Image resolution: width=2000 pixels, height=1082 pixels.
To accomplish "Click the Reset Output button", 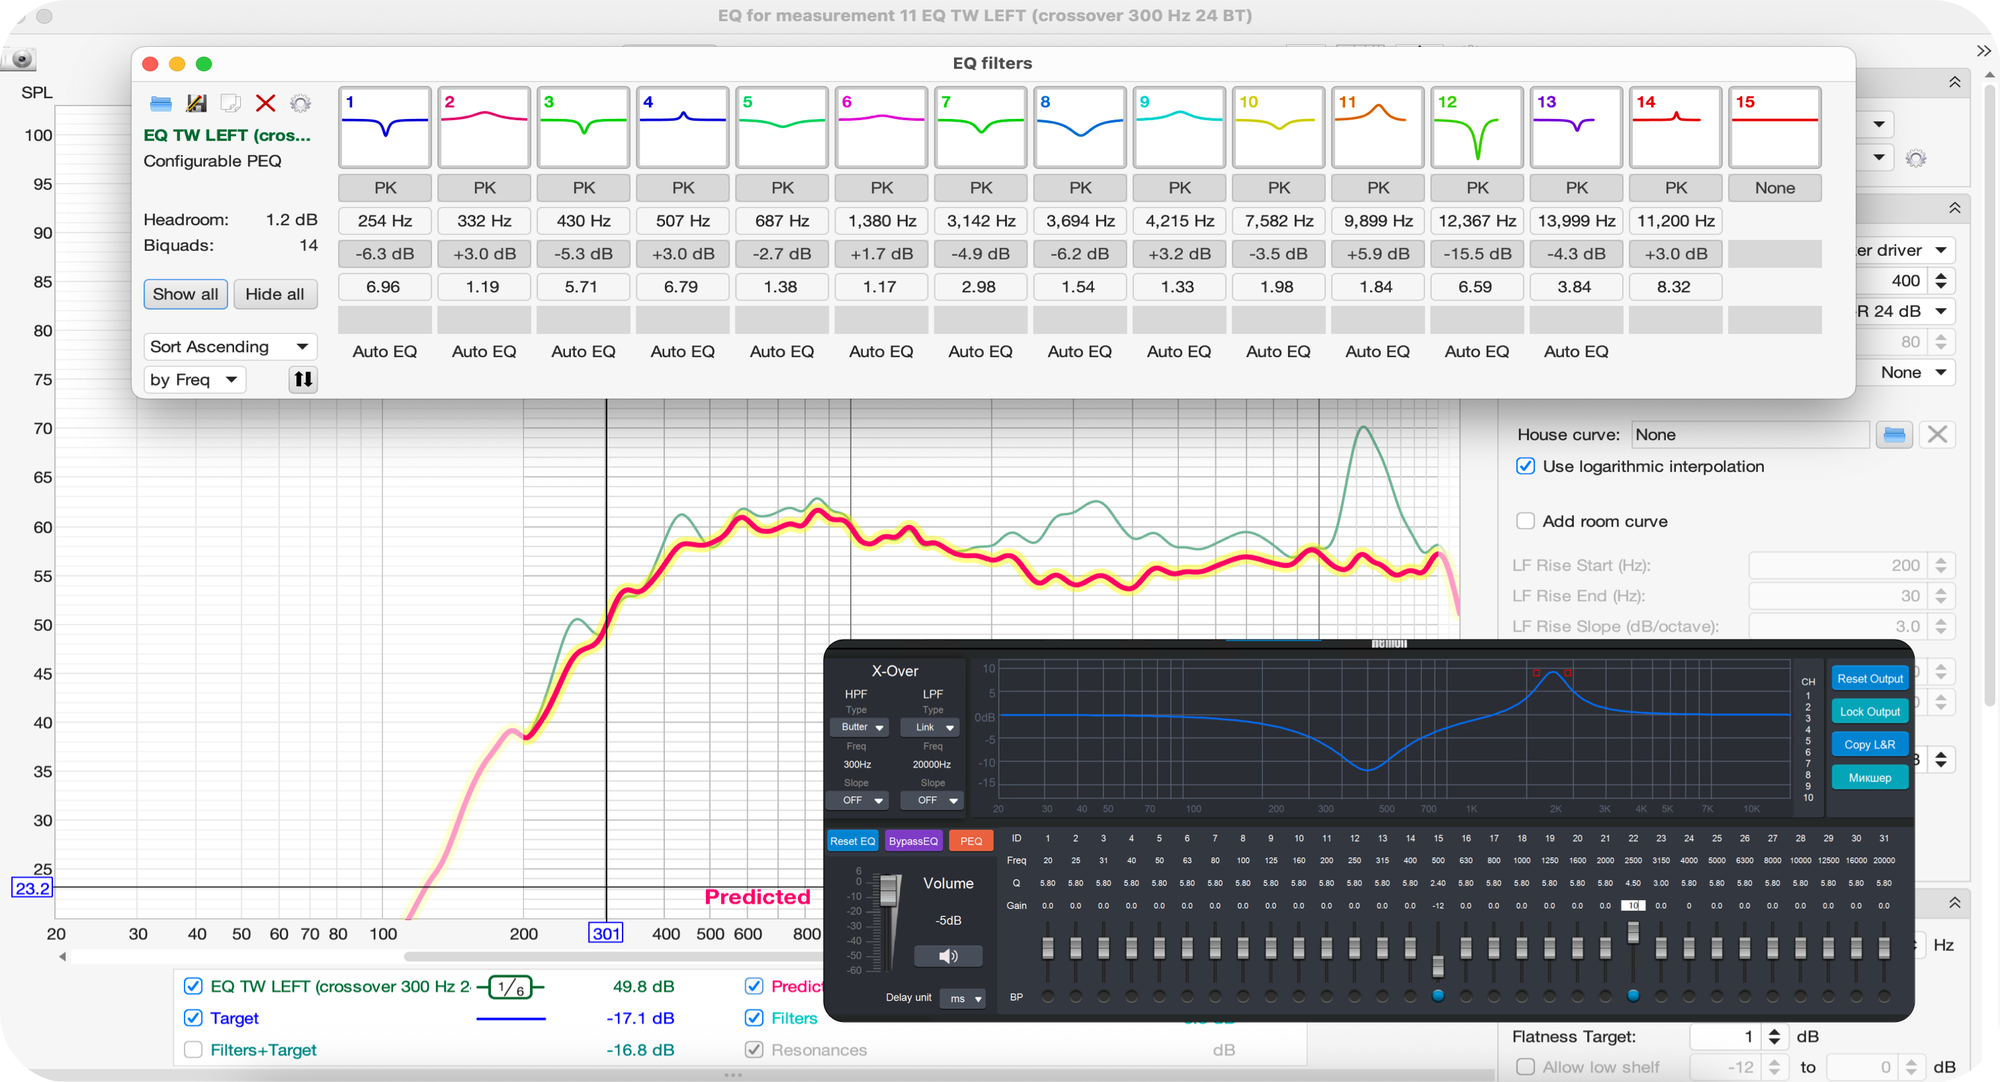I will pyautogui.click(x=1869, y=679).
